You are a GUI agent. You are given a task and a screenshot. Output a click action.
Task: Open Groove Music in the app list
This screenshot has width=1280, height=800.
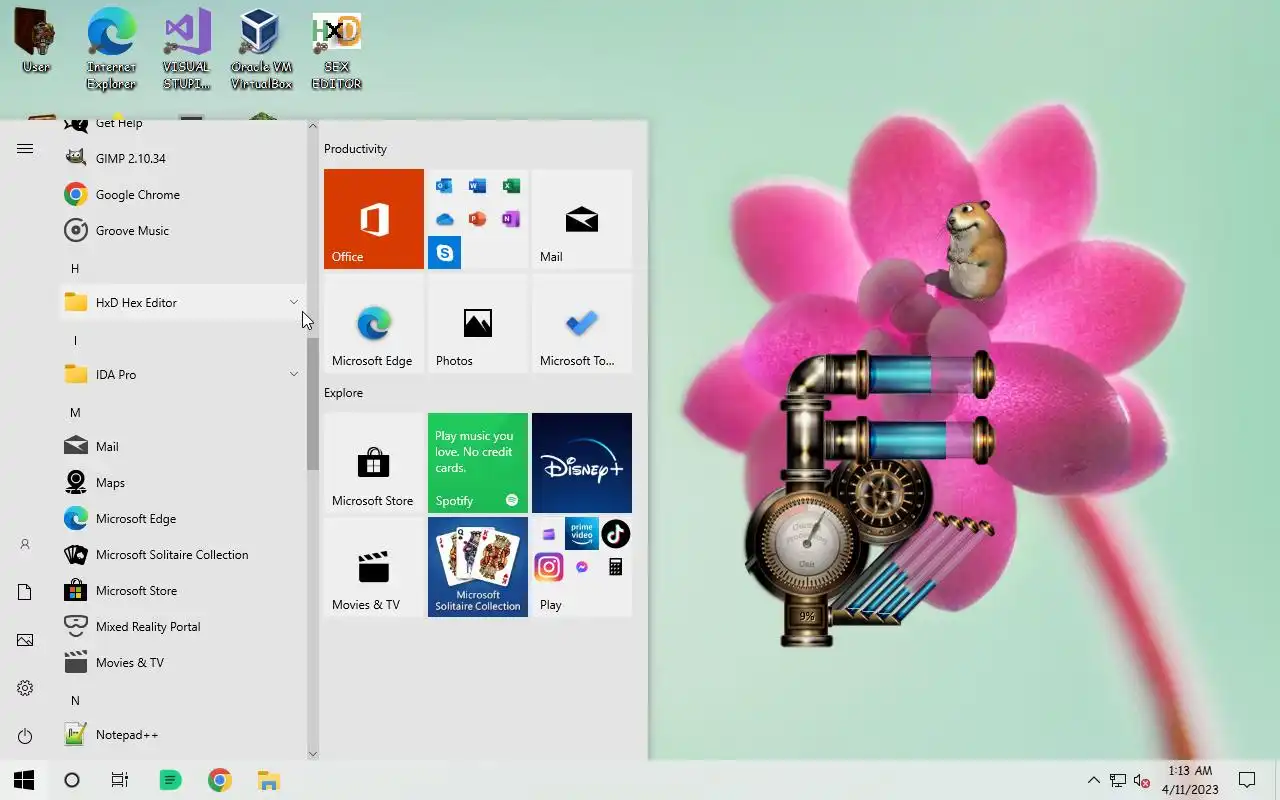coord(183,230)
